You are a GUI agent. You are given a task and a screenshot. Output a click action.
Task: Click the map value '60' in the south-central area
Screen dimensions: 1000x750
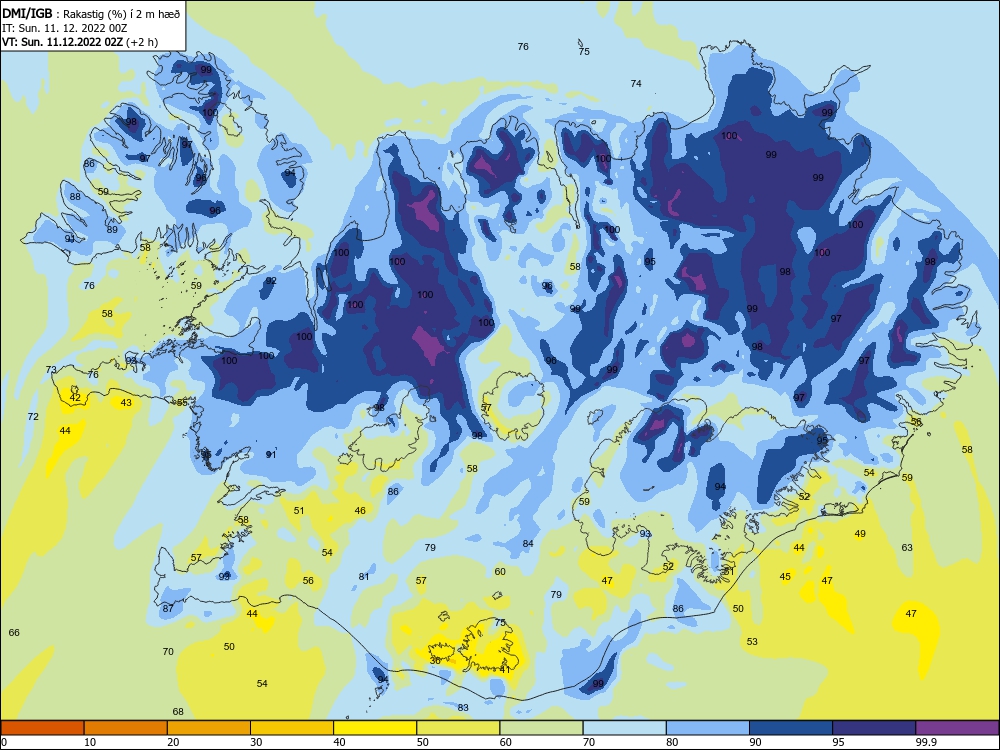click(500, 572)
